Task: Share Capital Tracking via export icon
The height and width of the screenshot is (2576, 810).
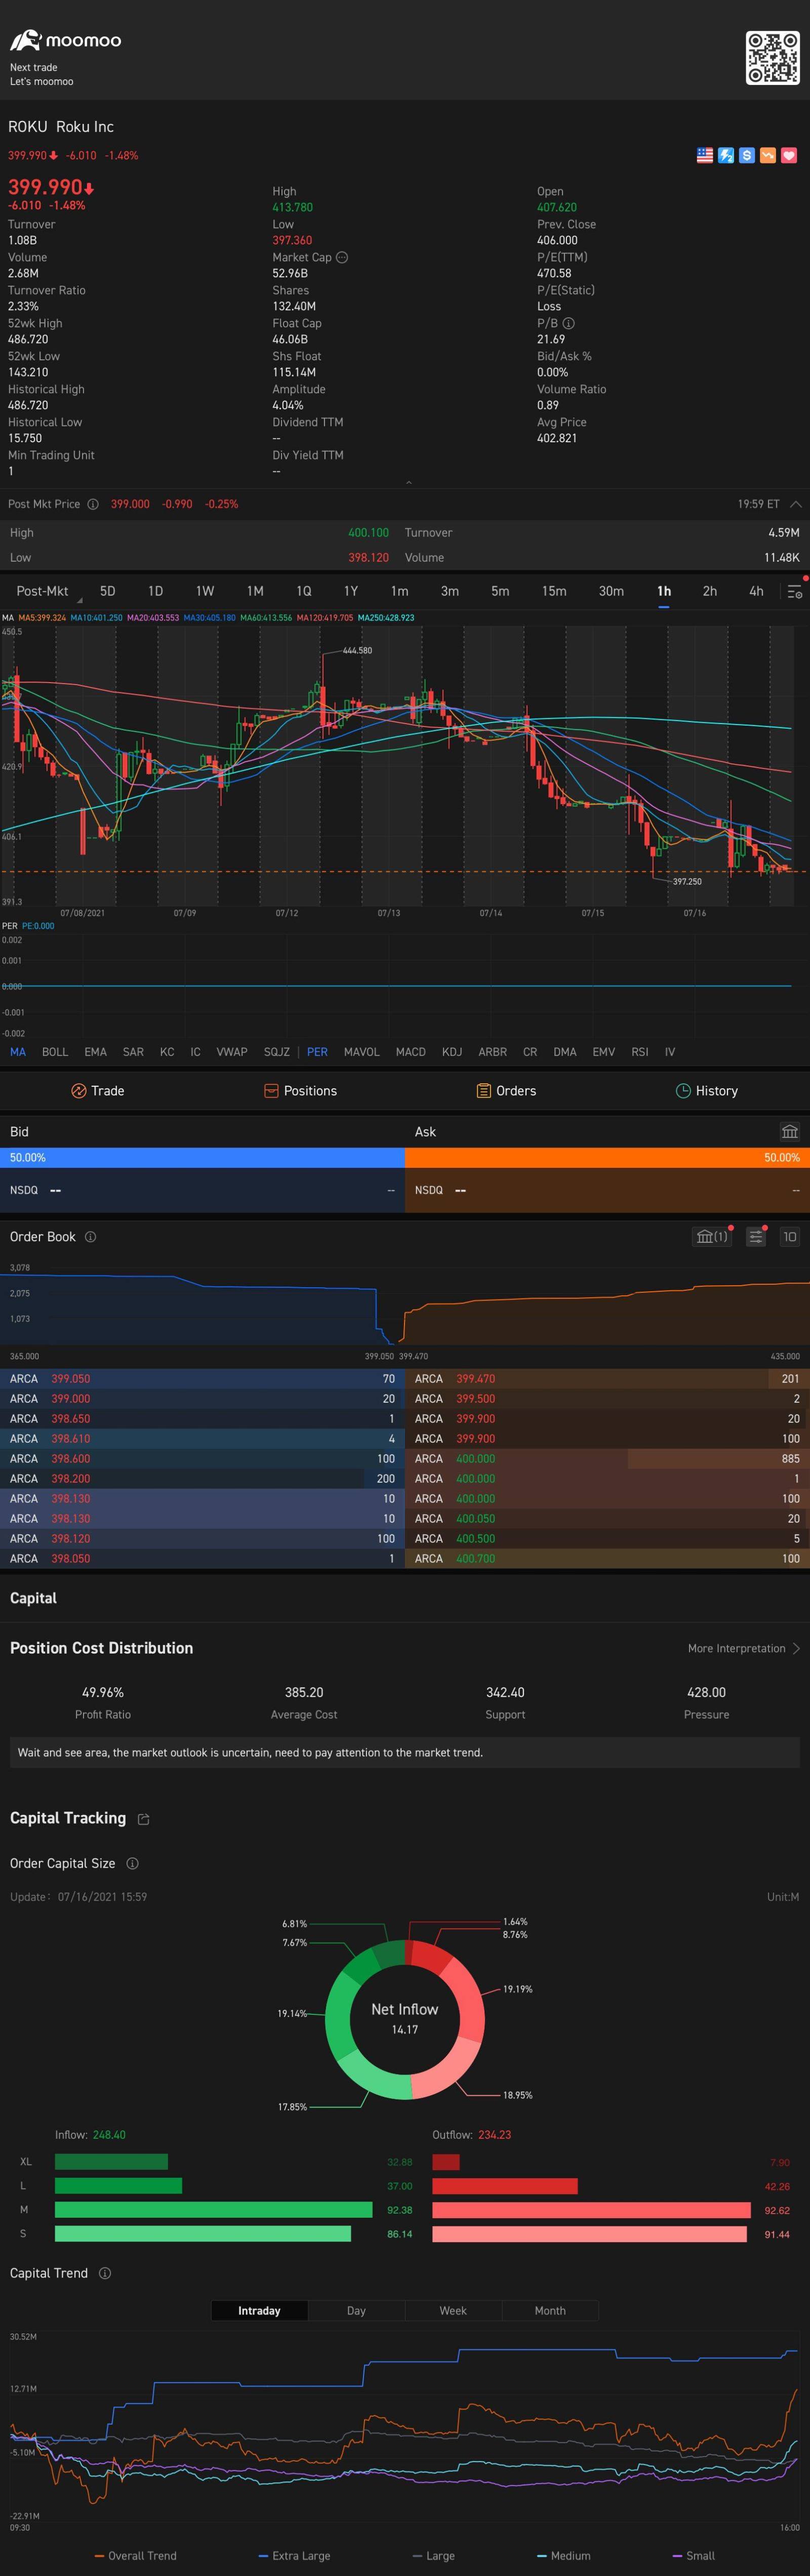Action: [x=143, y=1819]
